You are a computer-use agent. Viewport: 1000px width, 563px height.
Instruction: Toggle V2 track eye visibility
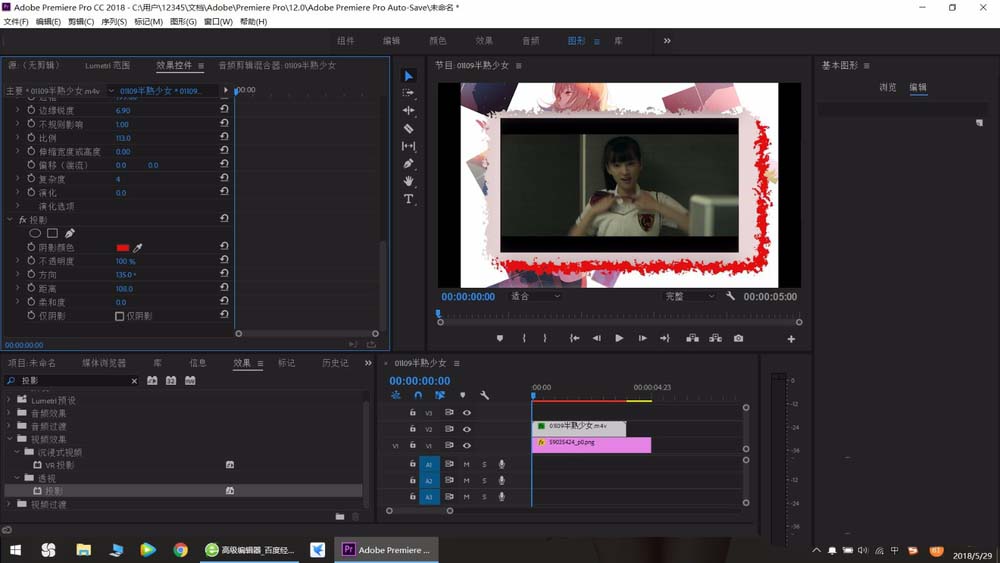[x=467, y=429]
